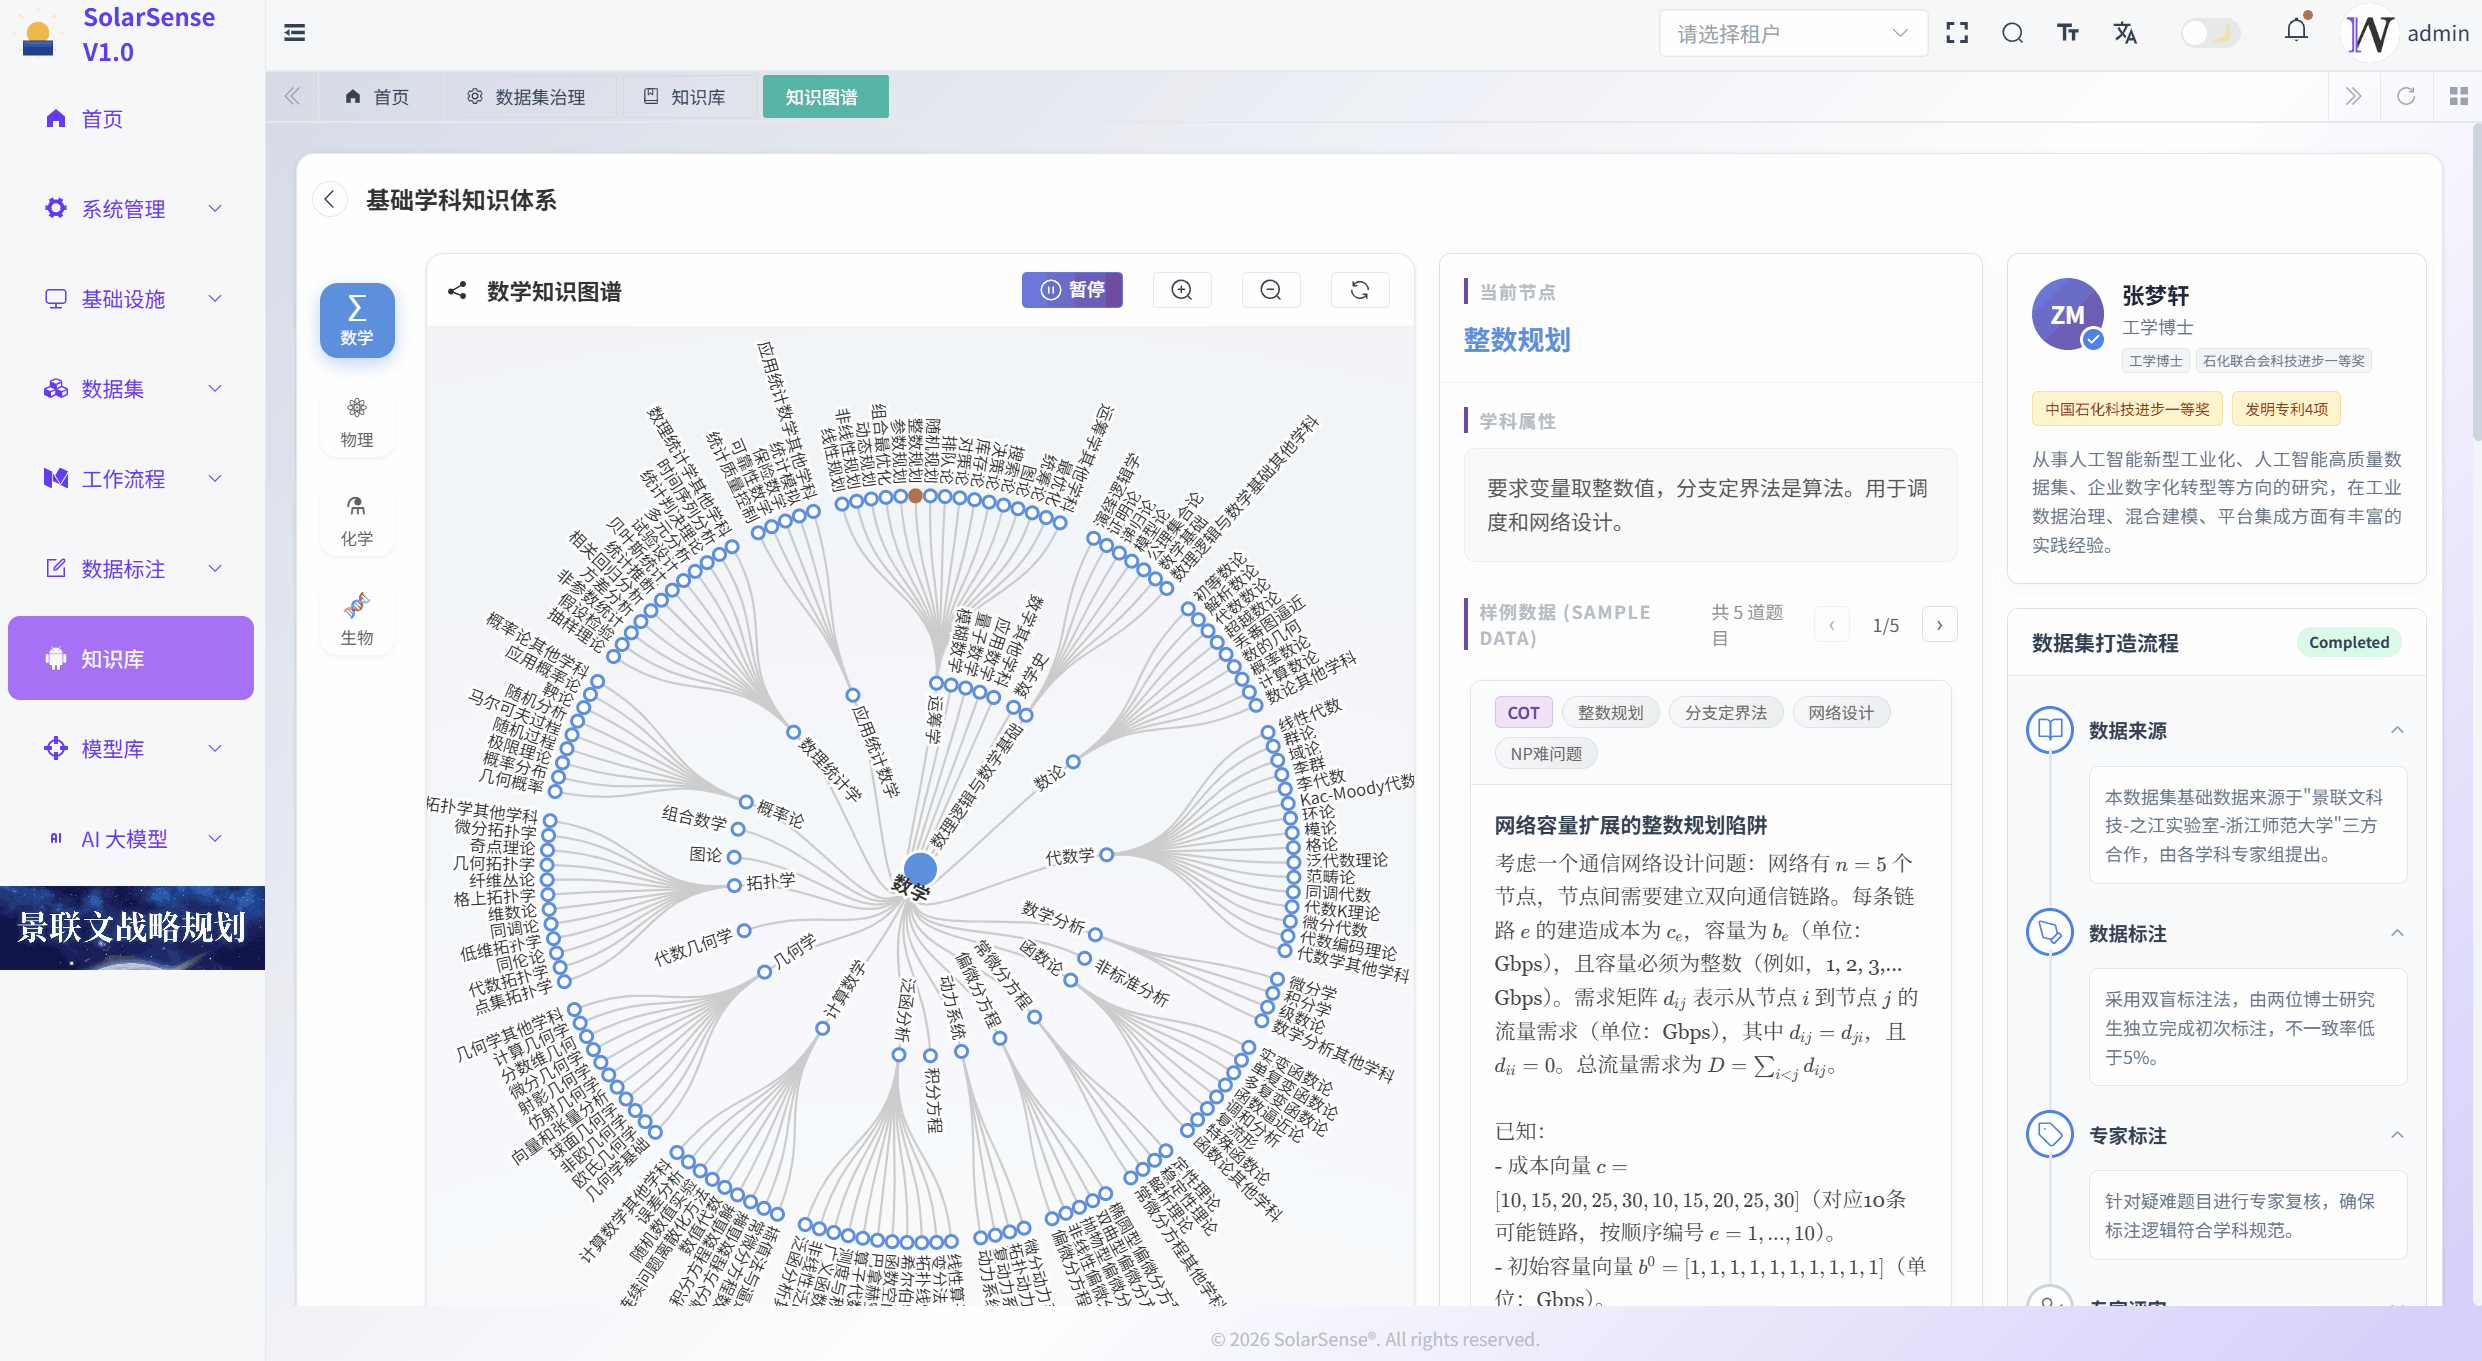Click the central 数学 graph node
Image resolution: width=2482 pixels, height=1361 pixels.
click(x=919, y=869)
